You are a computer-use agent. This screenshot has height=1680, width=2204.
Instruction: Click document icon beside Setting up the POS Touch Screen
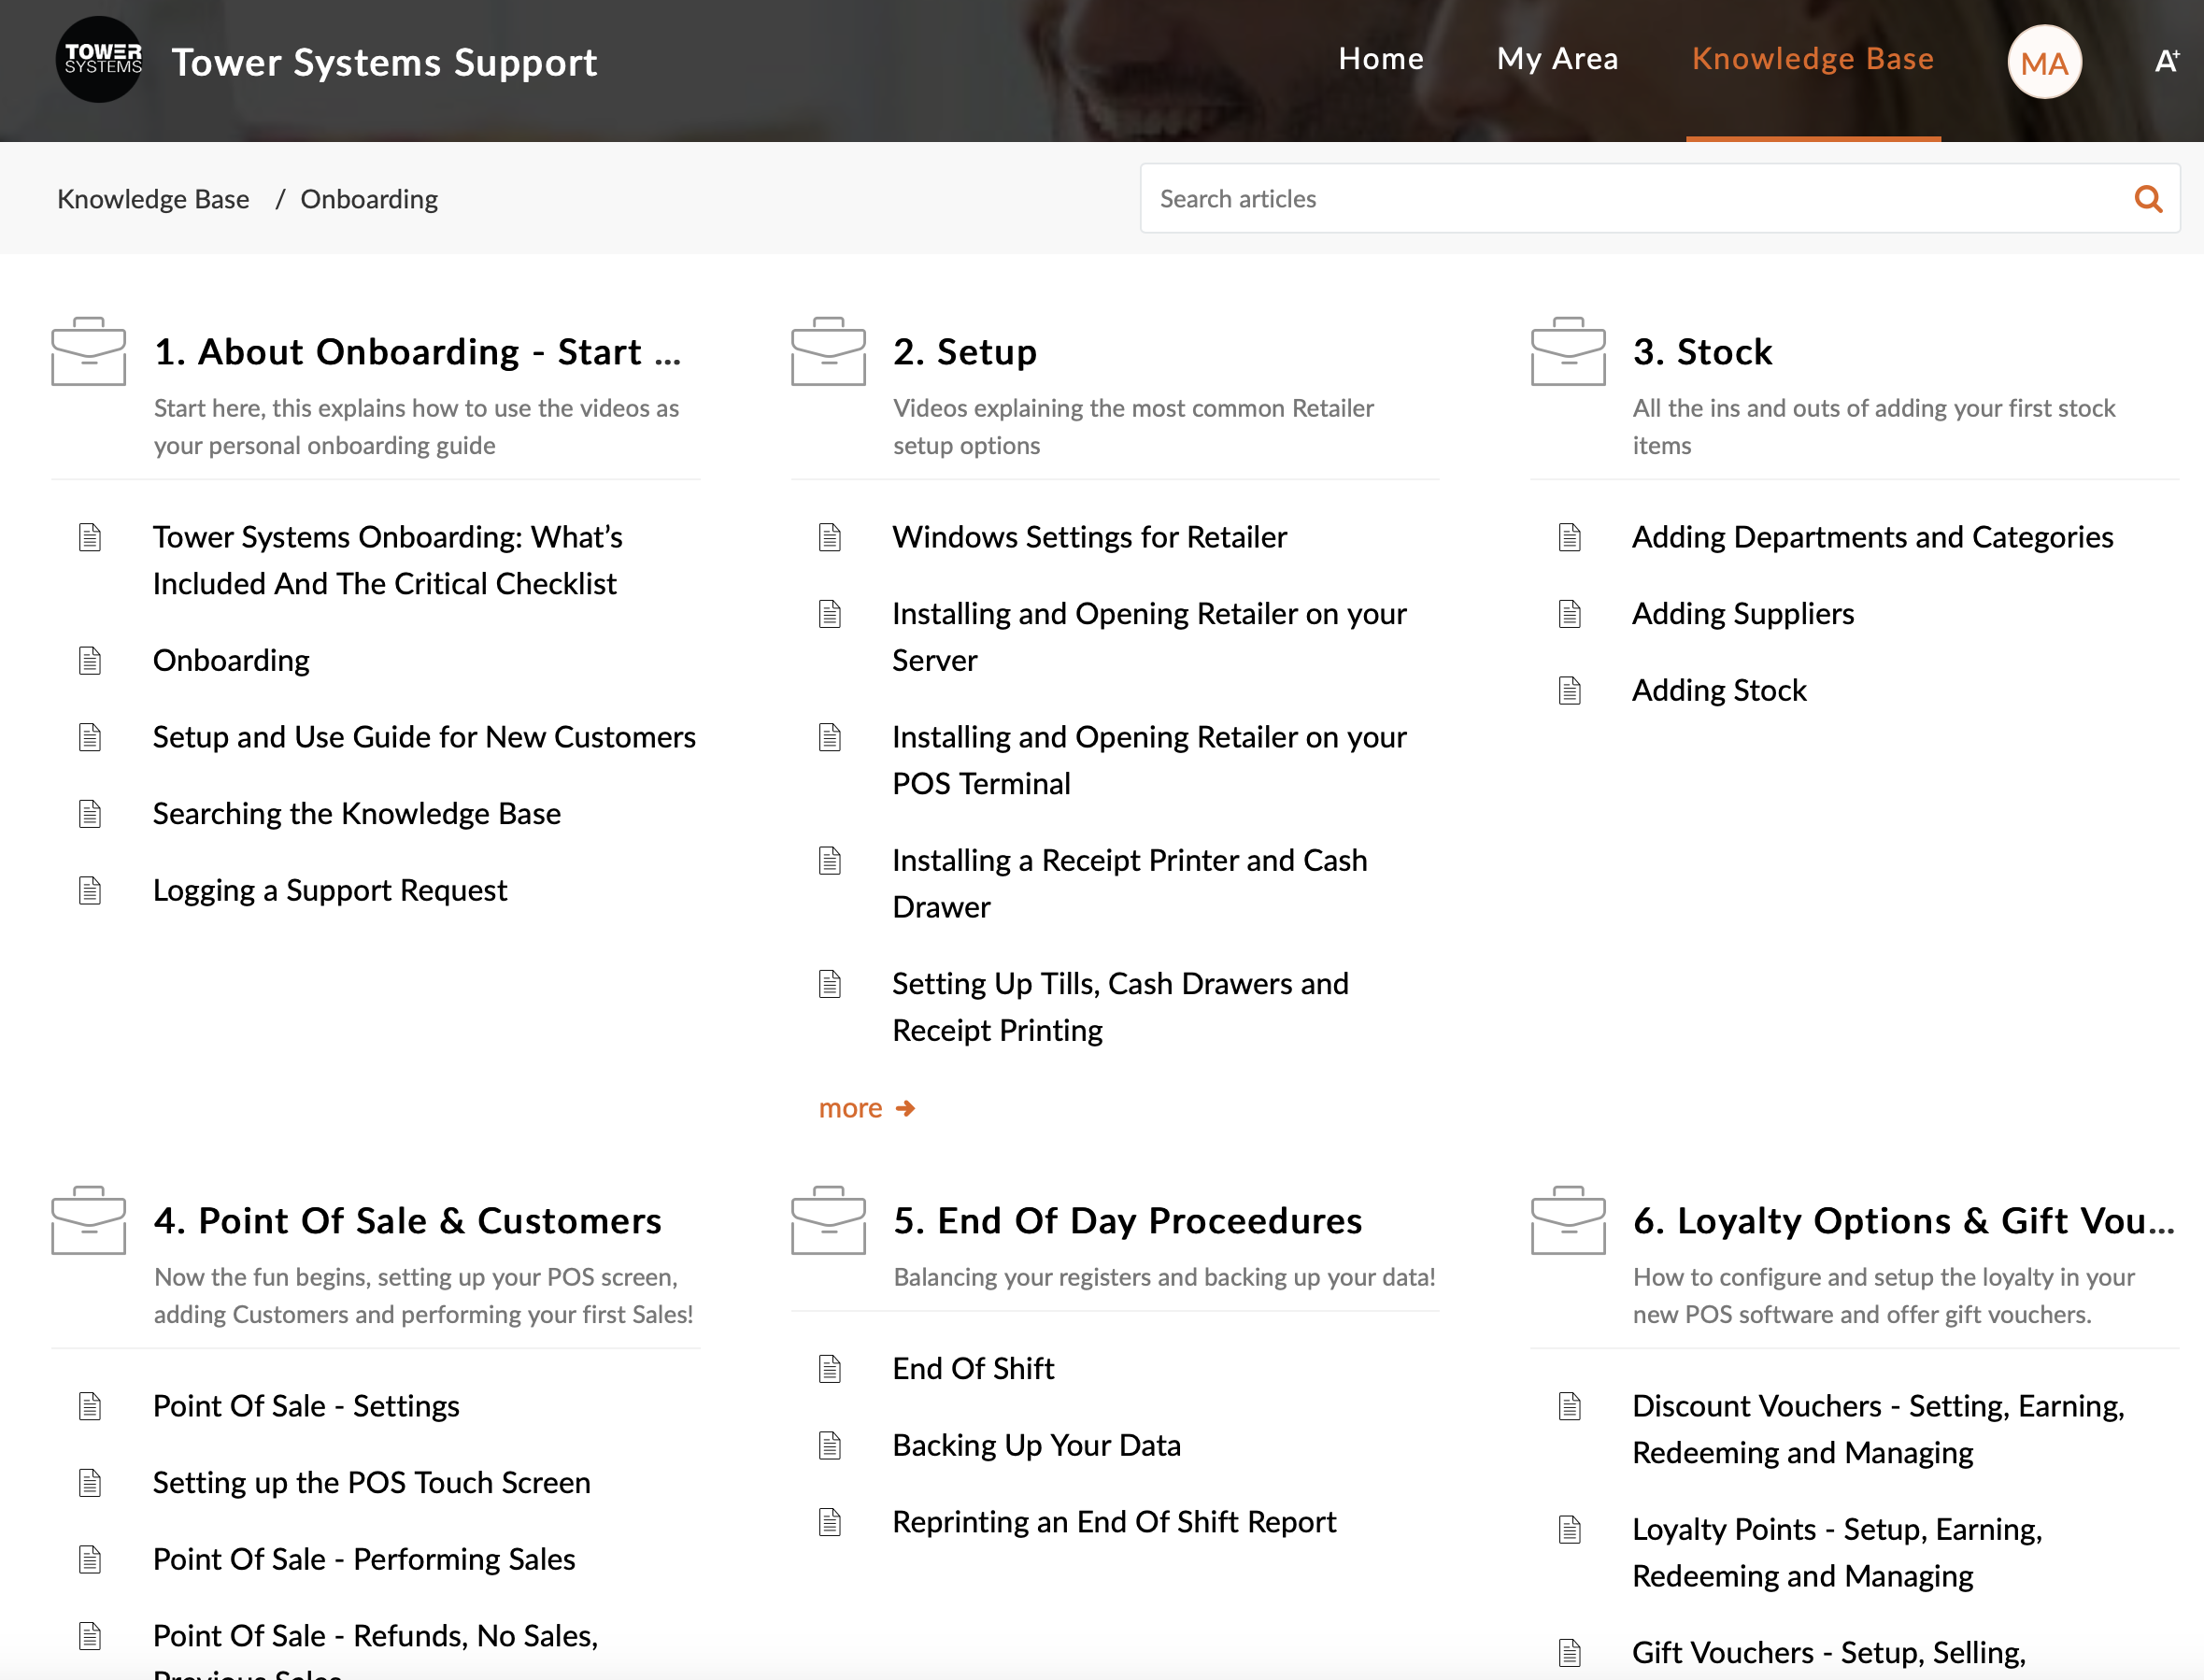point(90,1483)
